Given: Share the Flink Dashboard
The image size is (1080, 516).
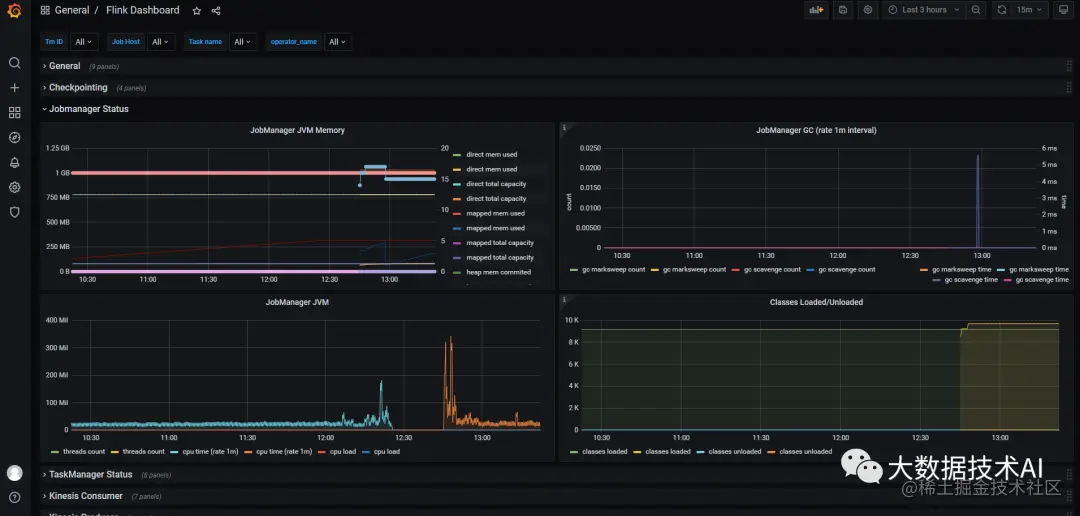Looking at the screenshot, I should coord(216,10).
